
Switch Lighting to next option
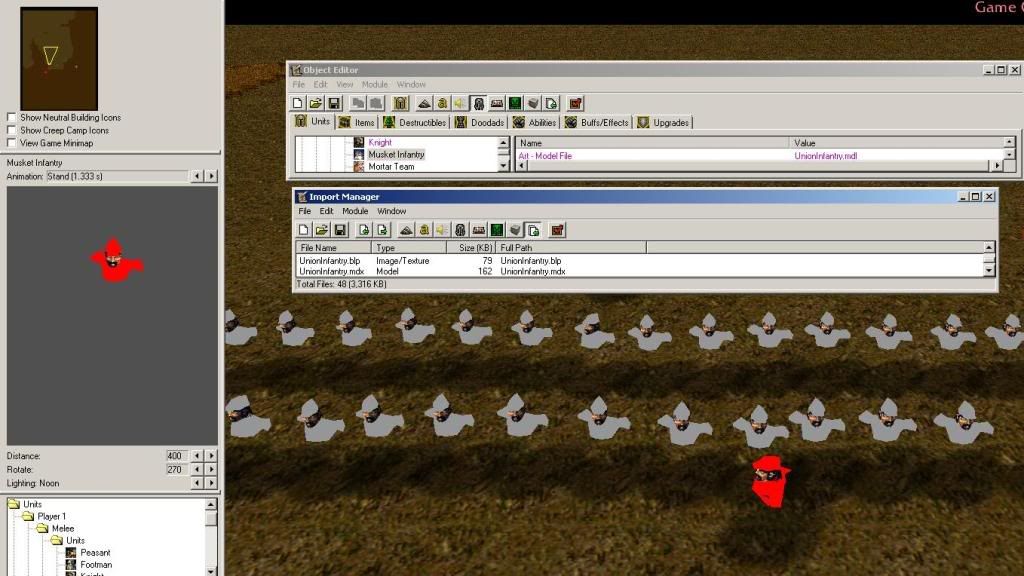pyautogui.click(x=211, y=483)
